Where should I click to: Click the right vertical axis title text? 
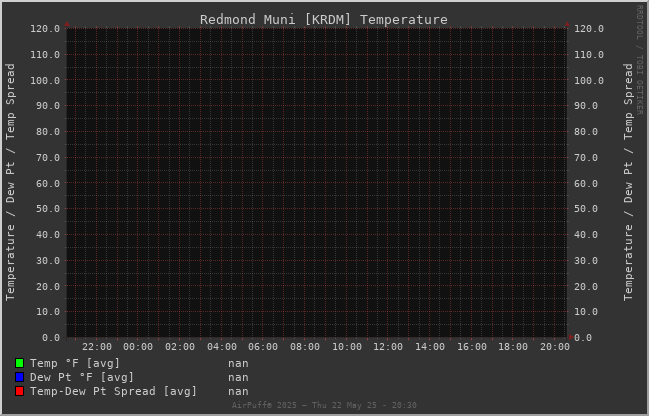coord(629,182)
